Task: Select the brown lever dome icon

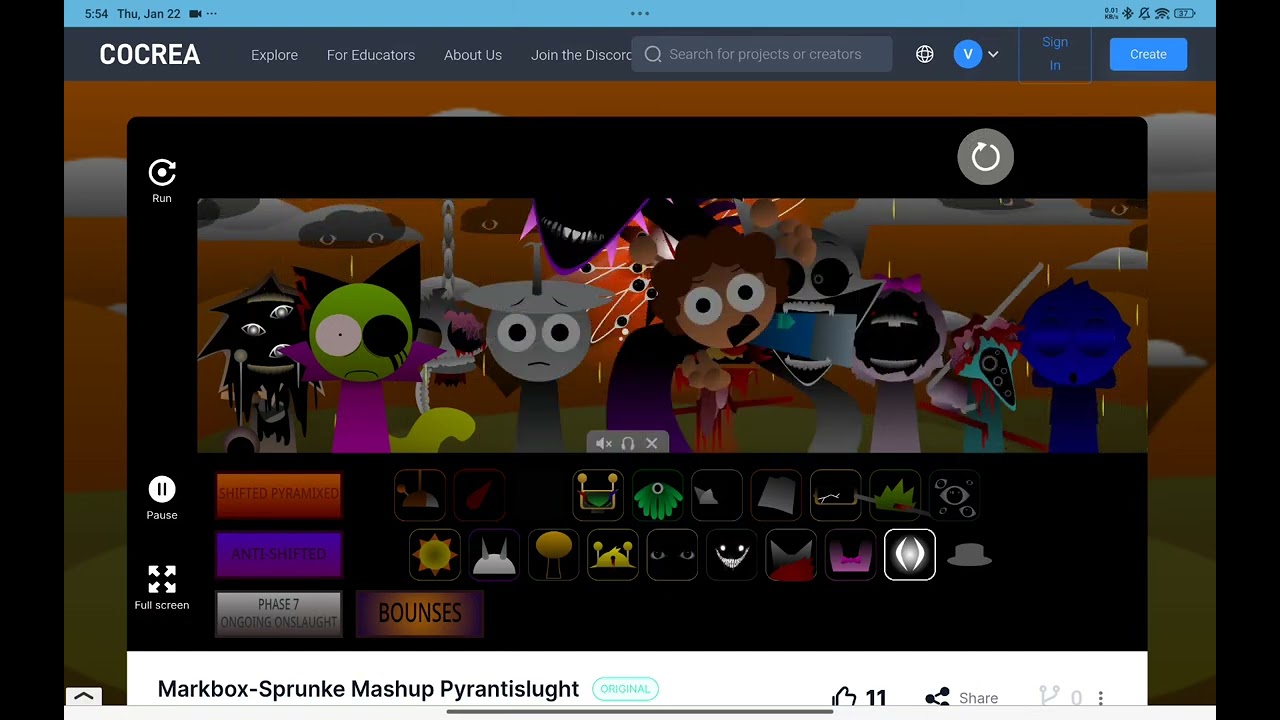Action: (419, 495)
